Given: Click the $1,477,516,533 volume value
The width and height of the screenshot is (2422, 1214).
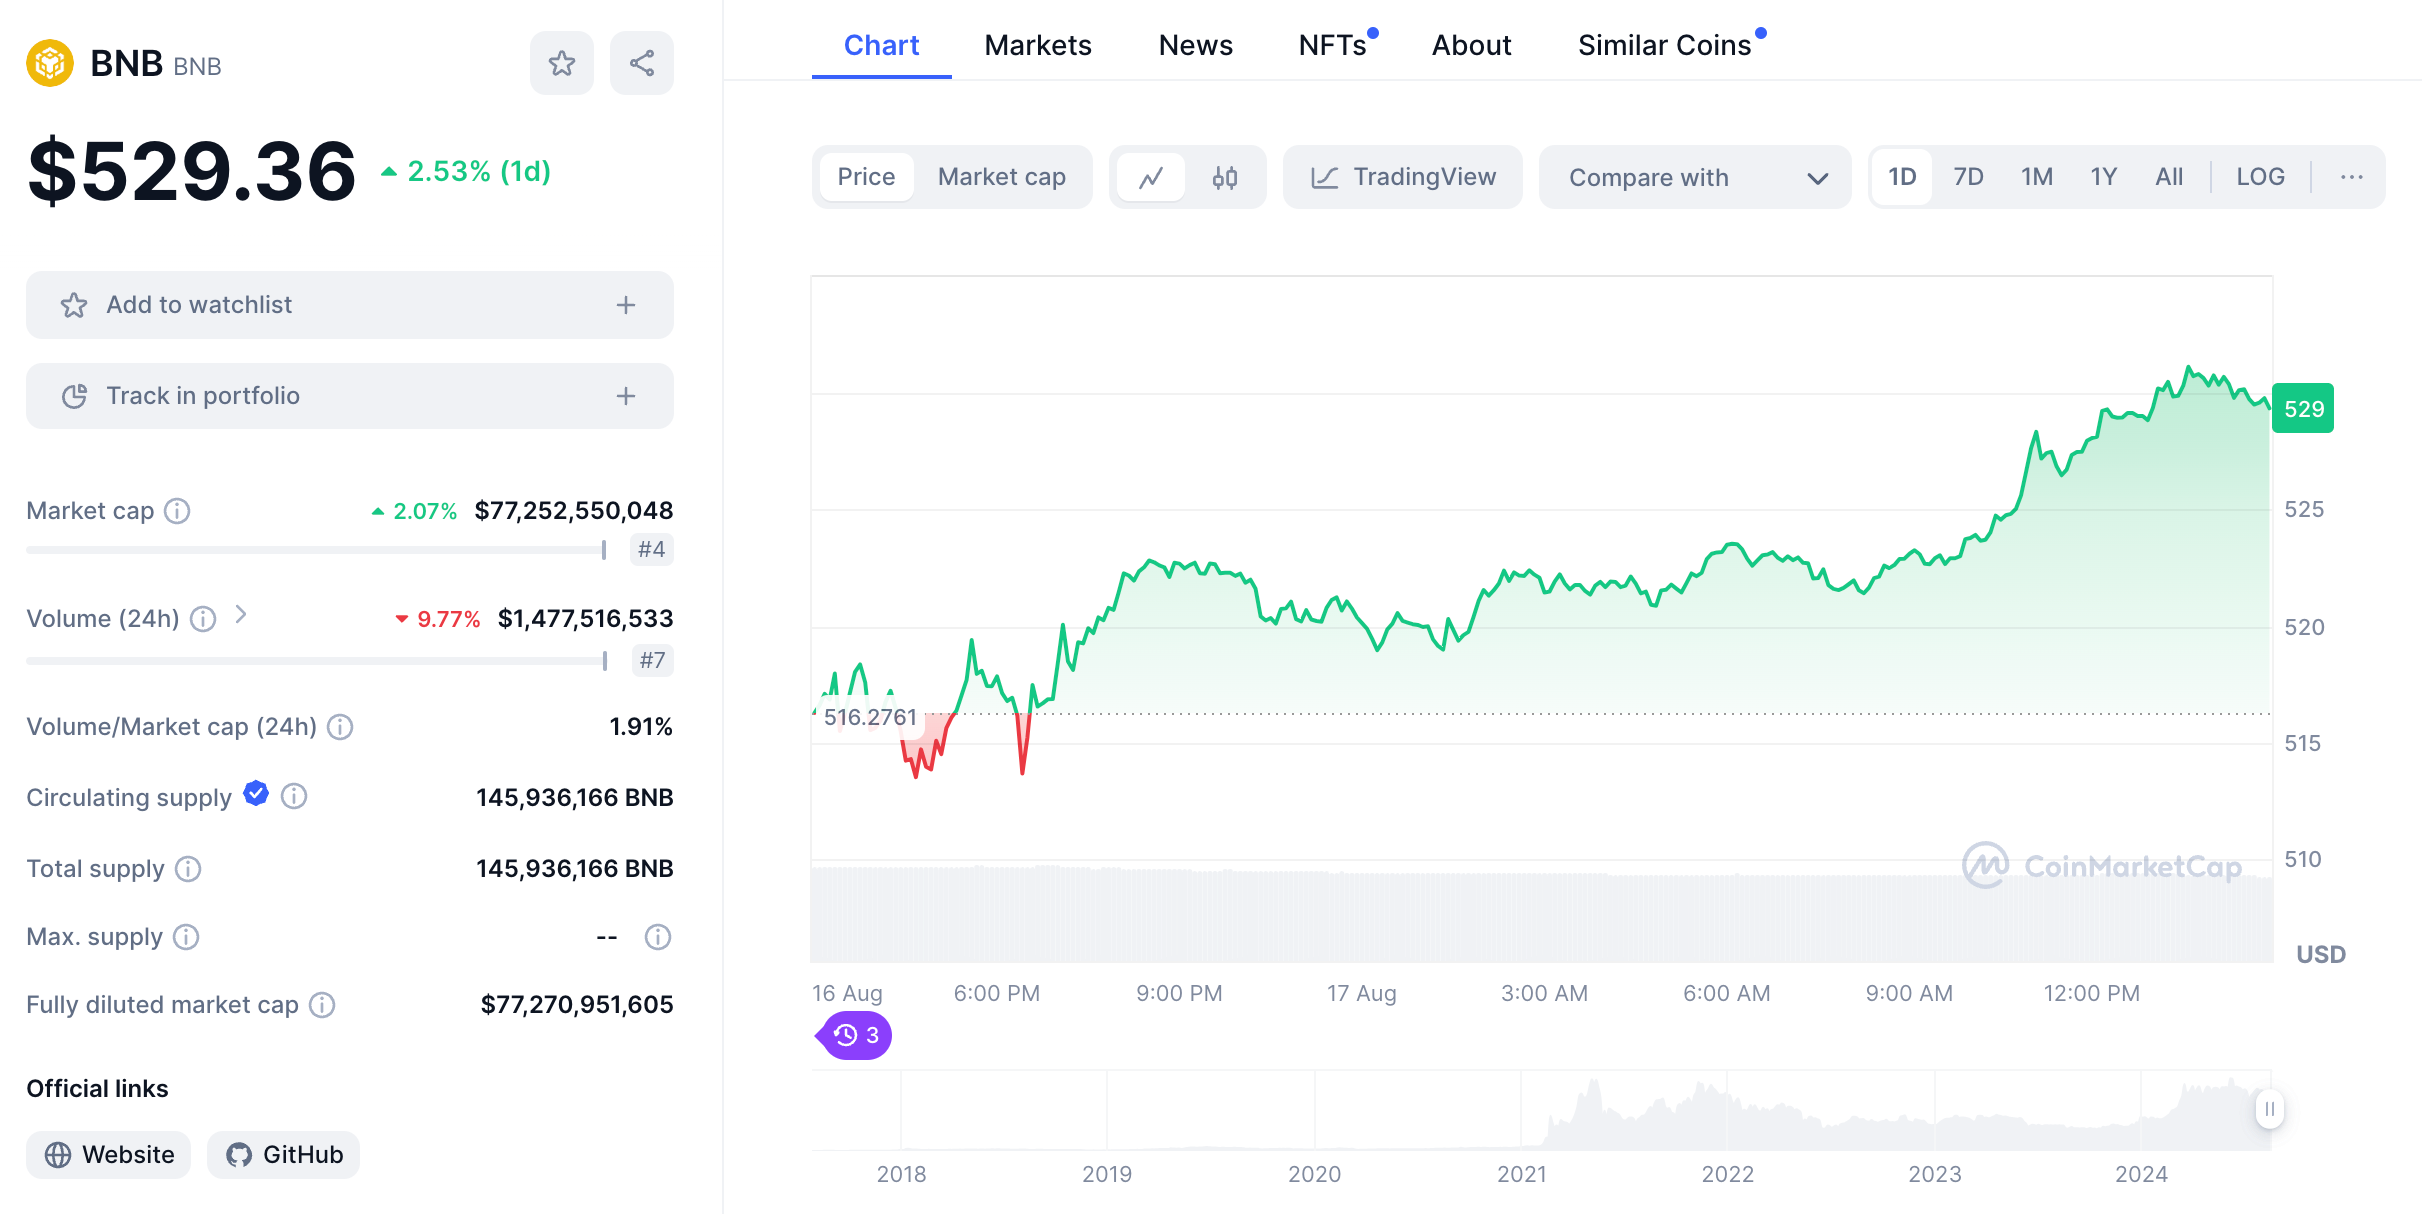Looking at the screenshot, I should point(586,619).
